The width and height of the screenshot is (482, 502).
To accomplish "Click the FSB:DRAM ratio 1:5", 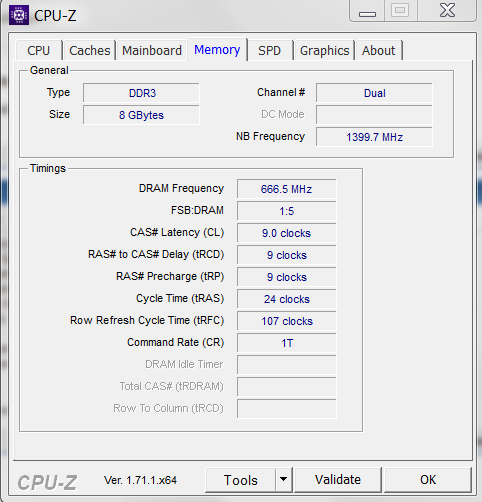I will (x=287, y=211).
